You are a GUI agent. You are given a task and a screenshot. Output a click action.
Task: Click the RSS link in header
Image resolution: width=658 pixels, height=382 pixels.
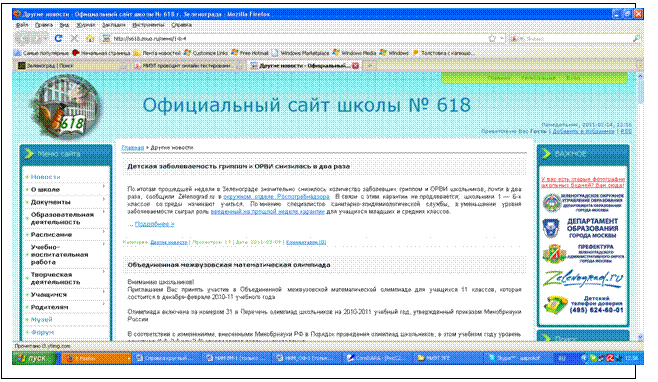626,131
